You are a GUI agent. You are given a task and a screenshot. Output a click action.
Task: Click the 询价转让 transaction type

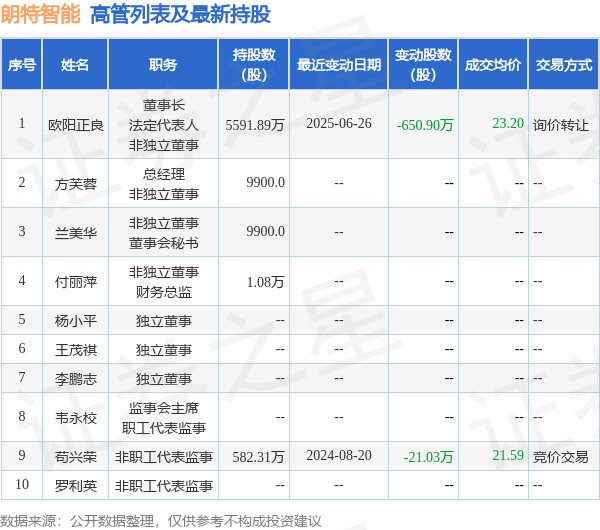click(x=561, y=125)
